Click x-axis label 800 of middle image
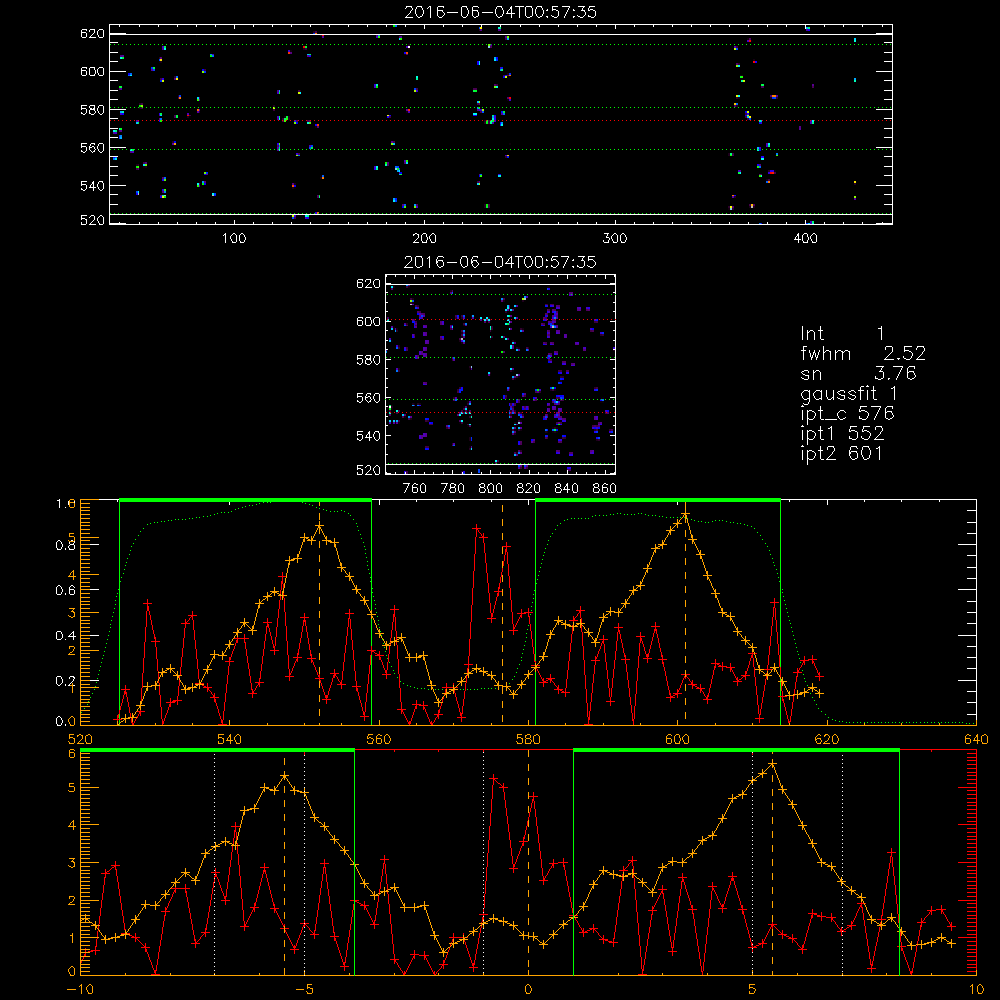 (x=490, y=489)
